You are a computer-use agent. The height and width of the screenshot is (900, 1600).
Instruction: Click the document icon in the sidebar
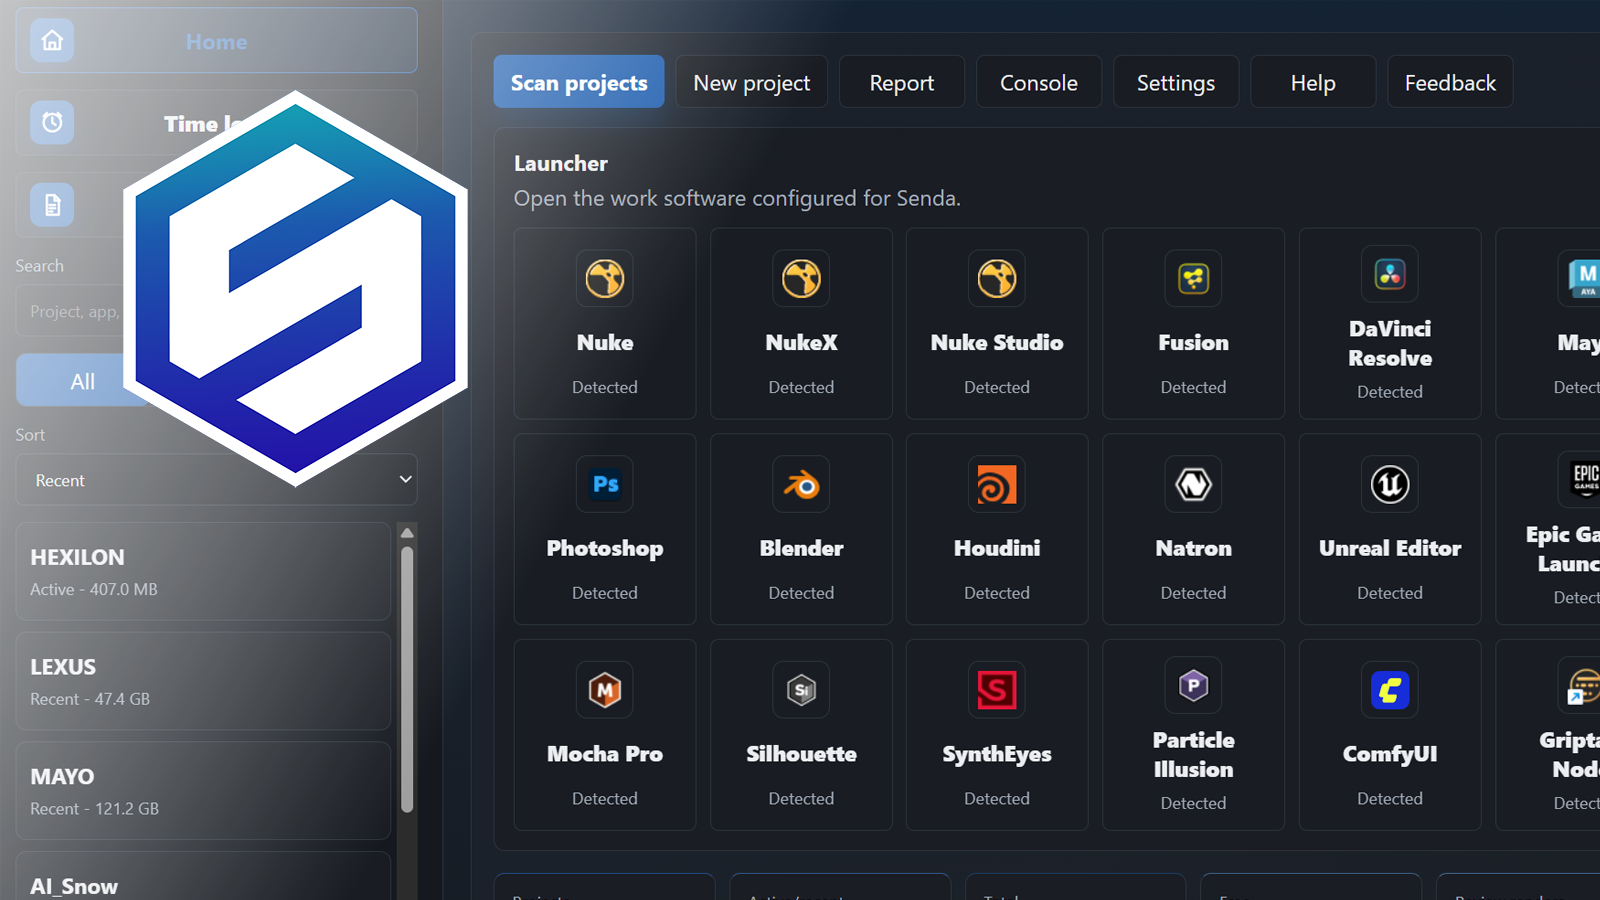pos(52,205)
